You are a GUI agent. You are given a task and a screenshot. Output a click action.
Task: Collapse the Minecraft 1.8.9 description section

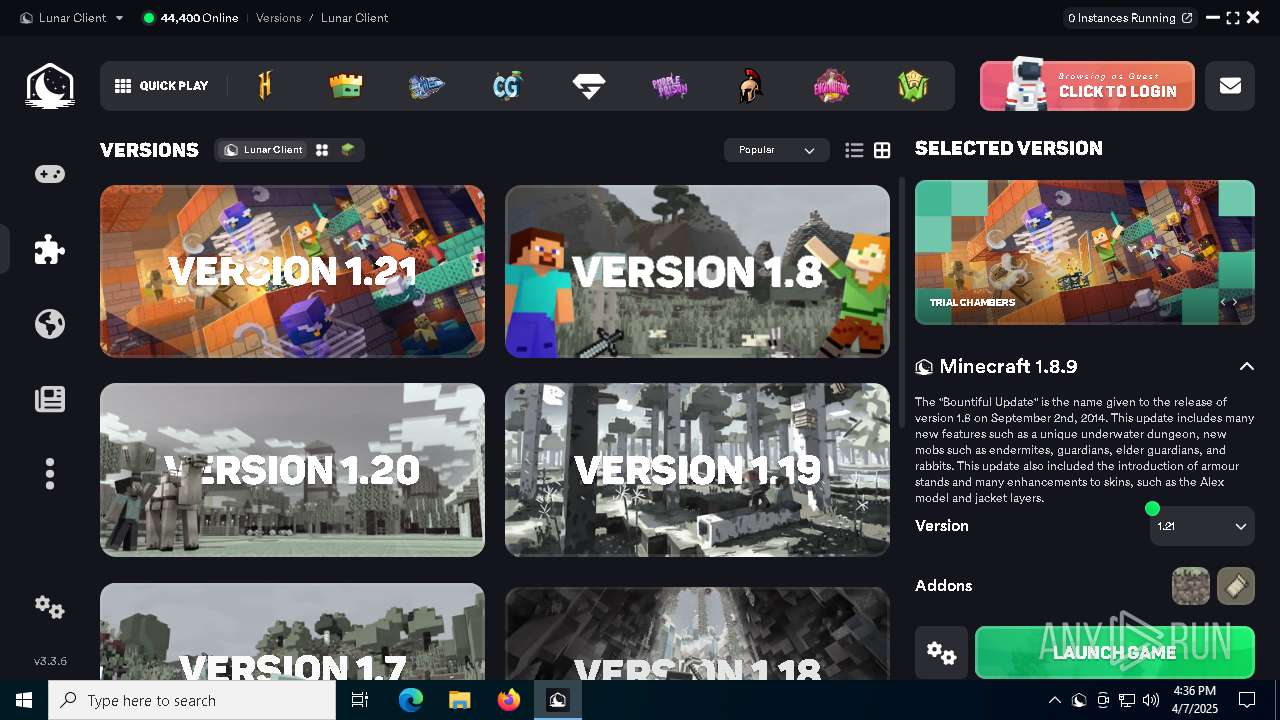pyautogui.click(x=1246, y=367)
